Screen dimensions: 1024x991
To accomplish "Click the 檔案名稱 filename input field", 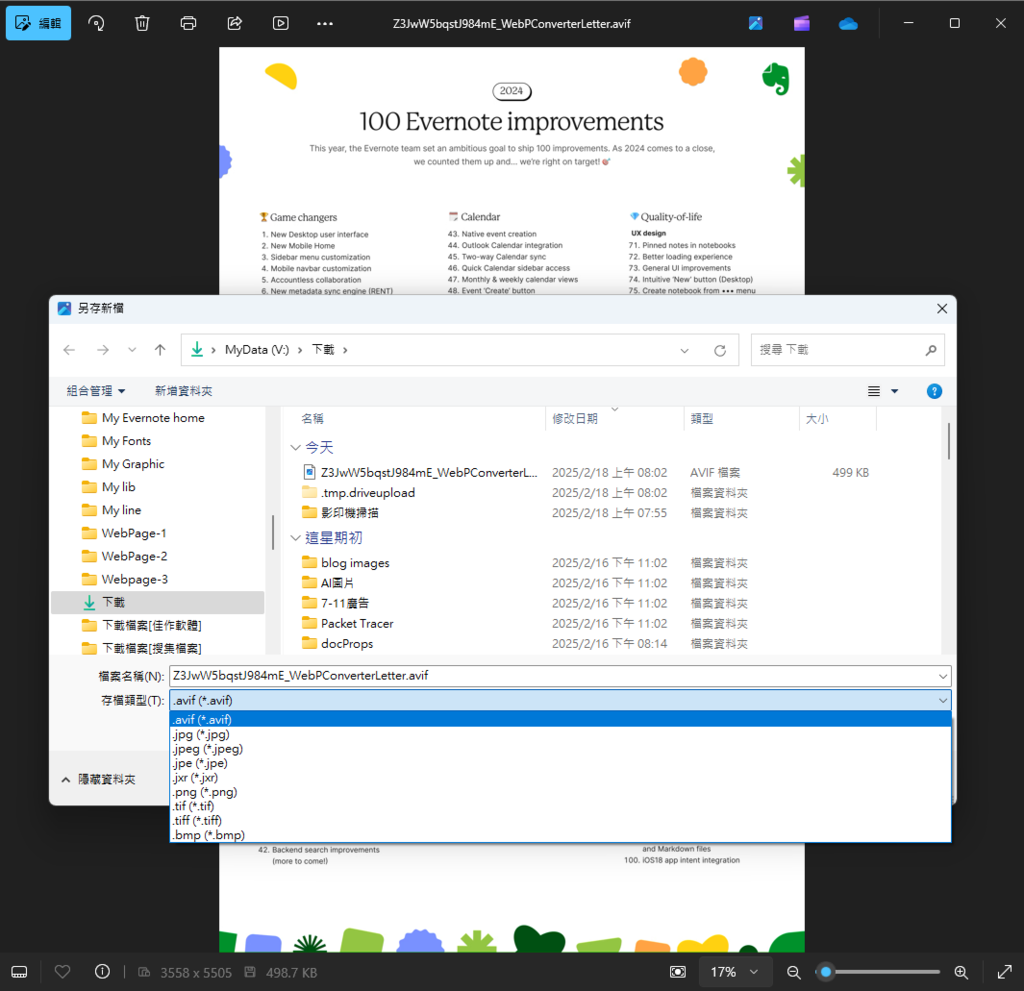I will coord(552,676).
